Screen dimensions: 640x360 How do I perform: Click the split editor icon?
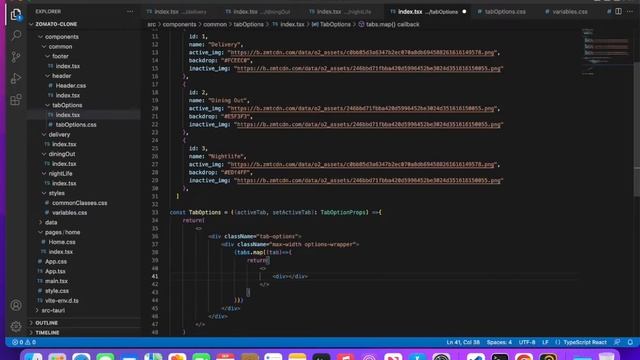(618, 11)
